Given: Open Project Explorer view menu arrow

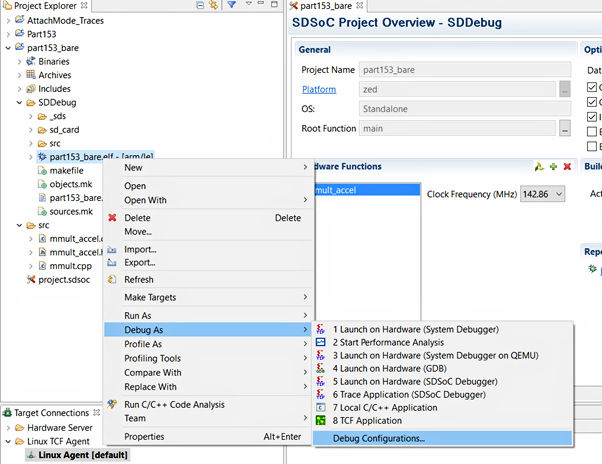Looking at the screenshot, I should click(249, 3).
